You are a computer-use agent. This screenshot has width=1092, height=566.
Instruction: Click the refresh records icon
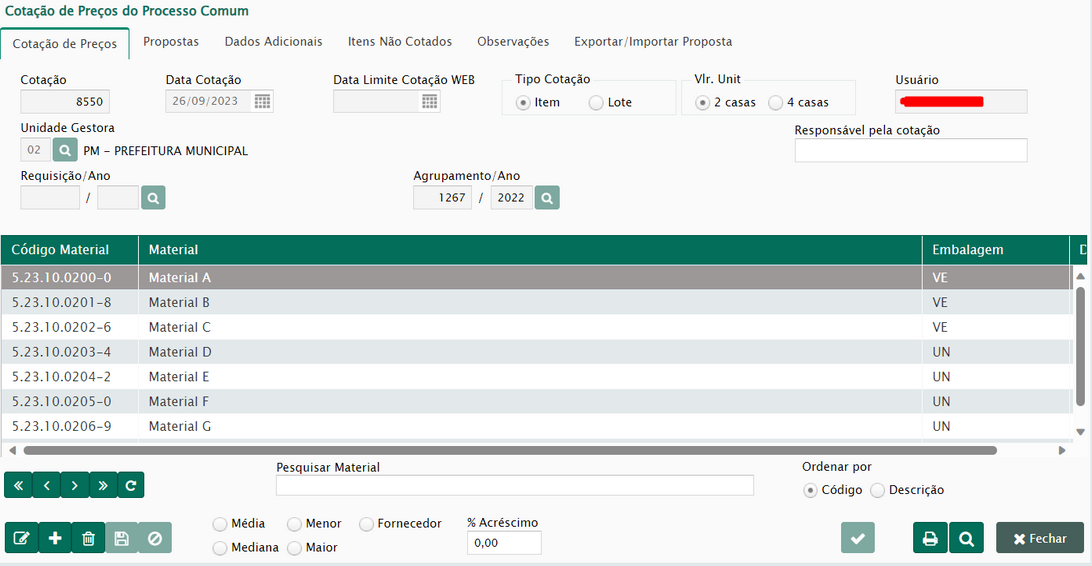click(x=130, y=486)
